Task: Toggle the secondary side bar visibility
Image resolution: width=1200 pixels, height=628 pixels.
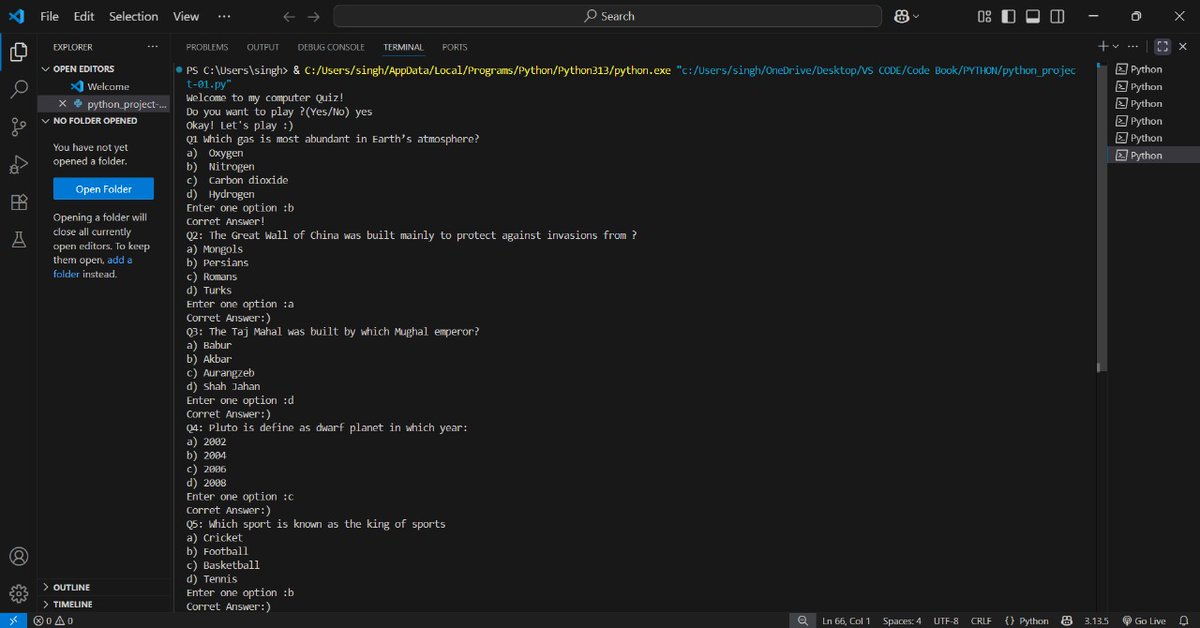Action: [1058, 16]
